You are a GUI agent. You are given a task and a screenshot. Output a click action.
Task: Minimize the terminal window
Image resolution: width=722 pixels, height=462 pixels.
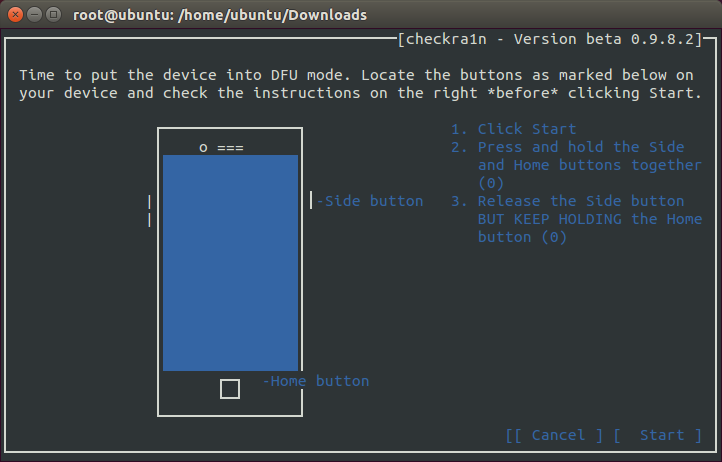coord(35,15)
